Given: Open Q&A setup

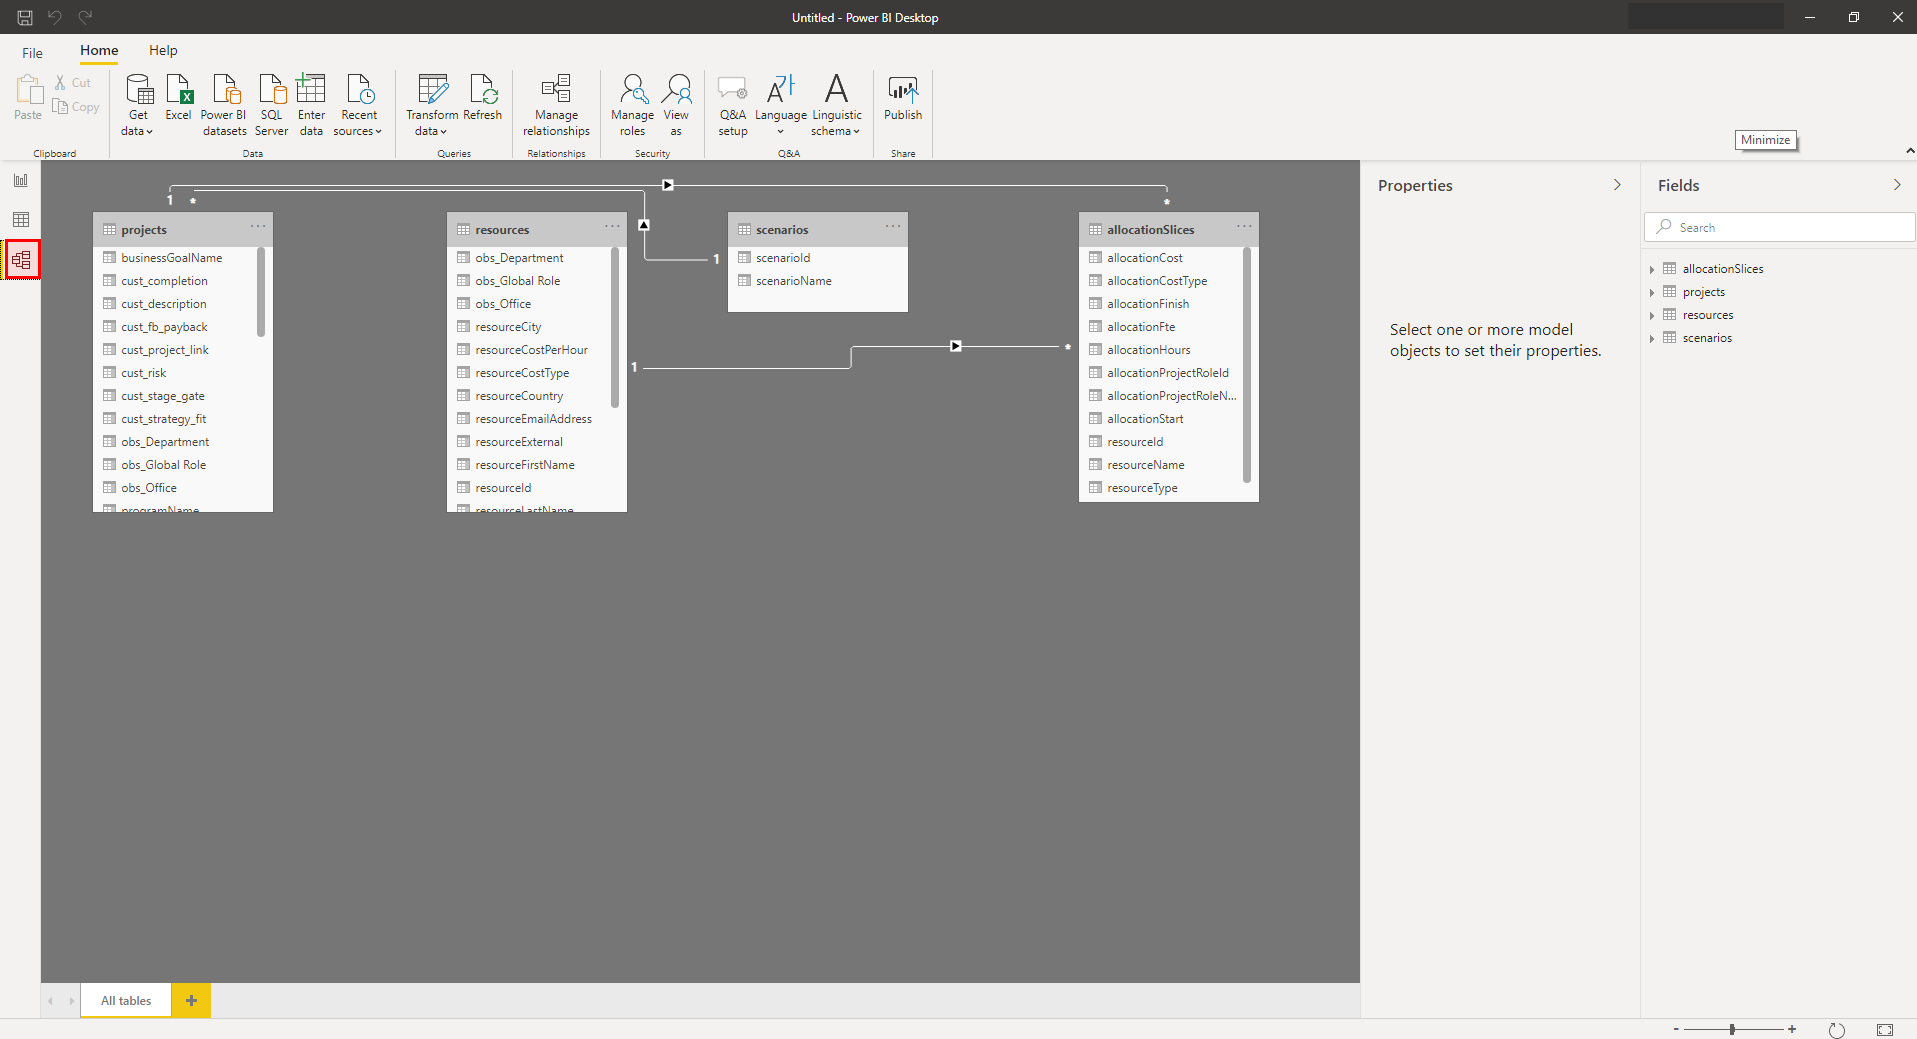Looking at the screenshot, I should pyautogui.click(x=733, y=105).
